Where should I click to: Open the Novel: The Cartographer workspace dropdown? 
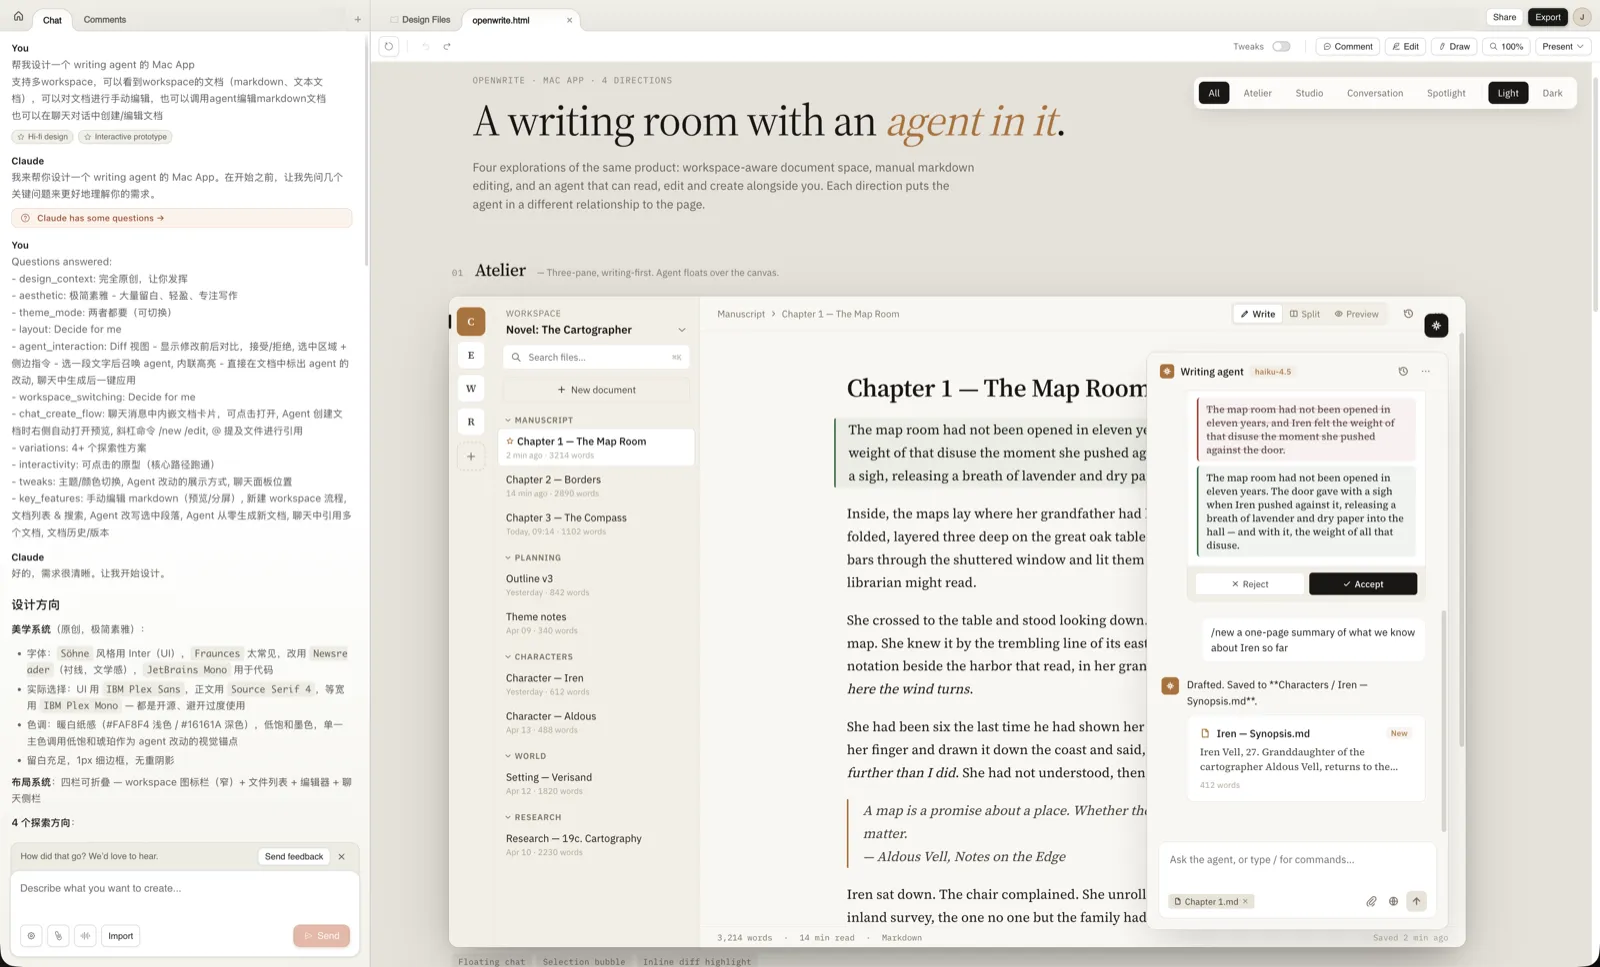pos(681,330)
